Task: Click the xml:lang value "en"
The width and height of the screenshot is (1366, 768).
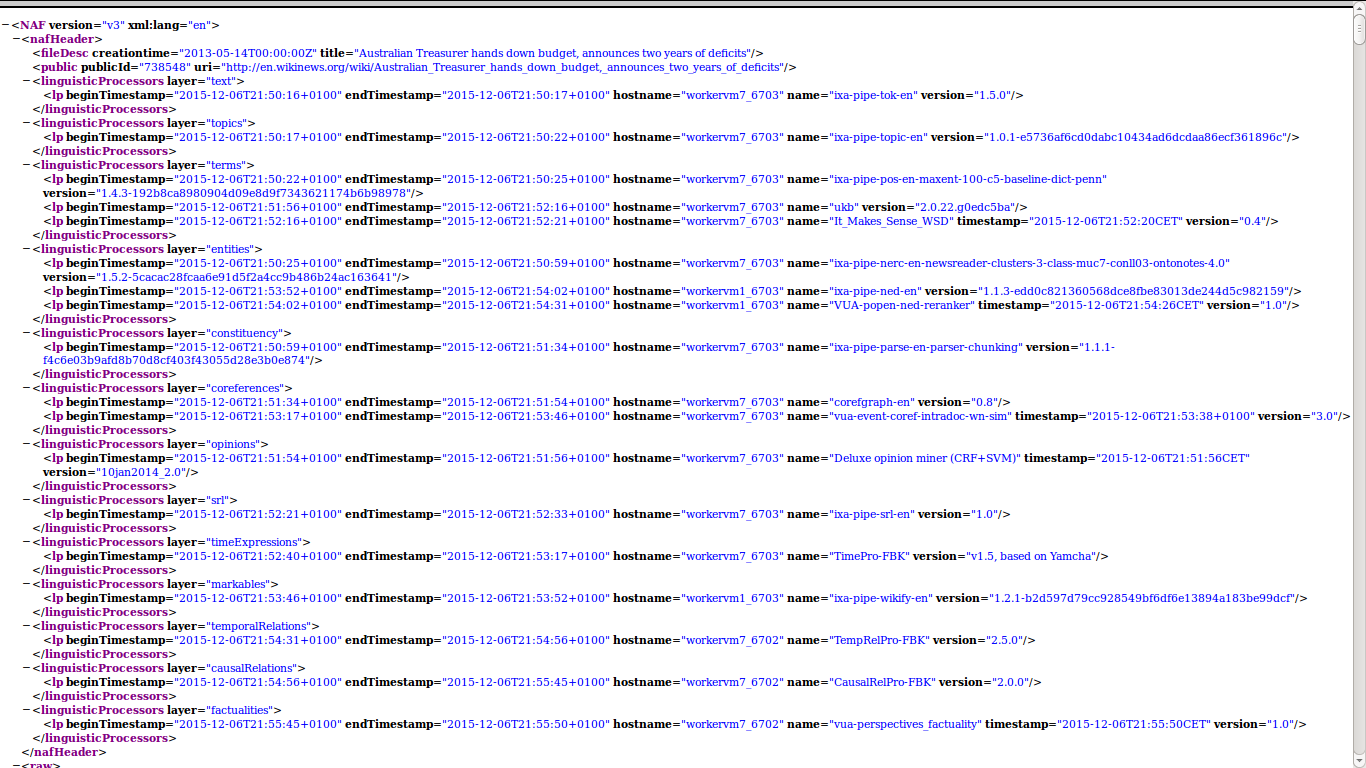Action: (x=200, y=25)
